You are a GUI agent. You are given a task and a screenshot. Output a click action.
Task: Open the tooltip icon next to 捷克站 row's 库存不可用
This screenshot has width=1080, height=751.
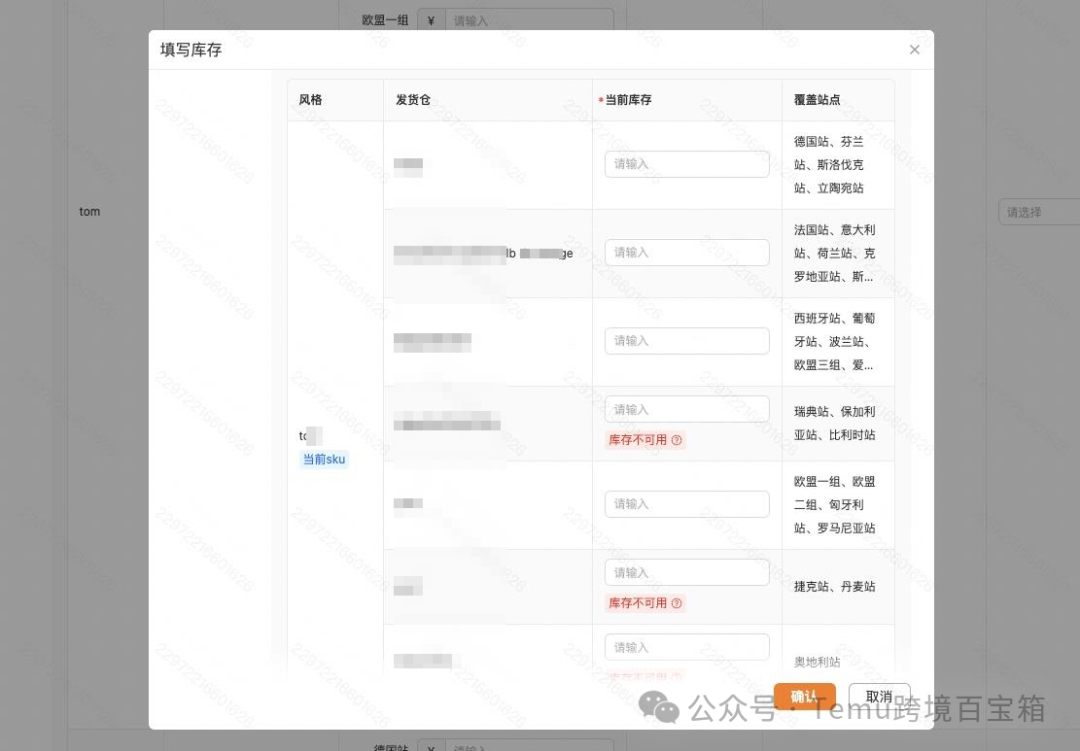click(678, 603)
